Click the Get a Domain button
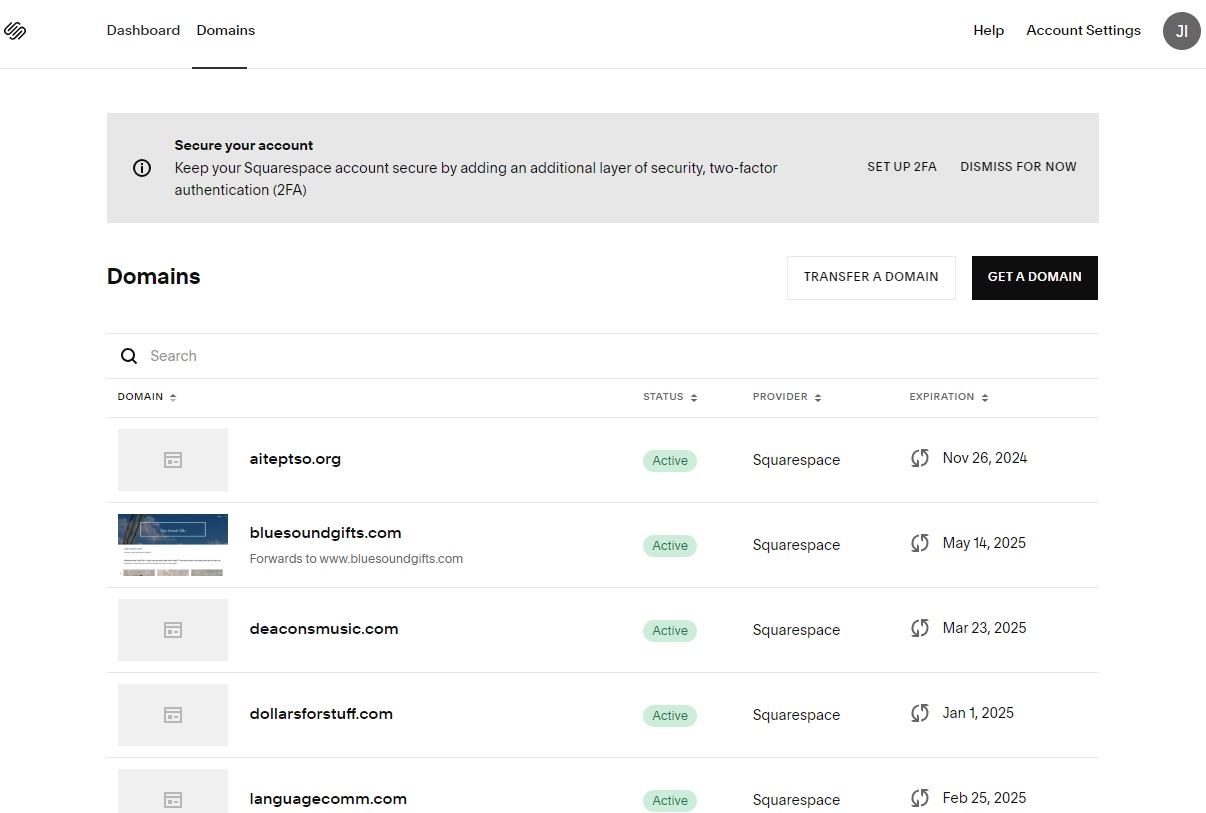 [1035, 278]
